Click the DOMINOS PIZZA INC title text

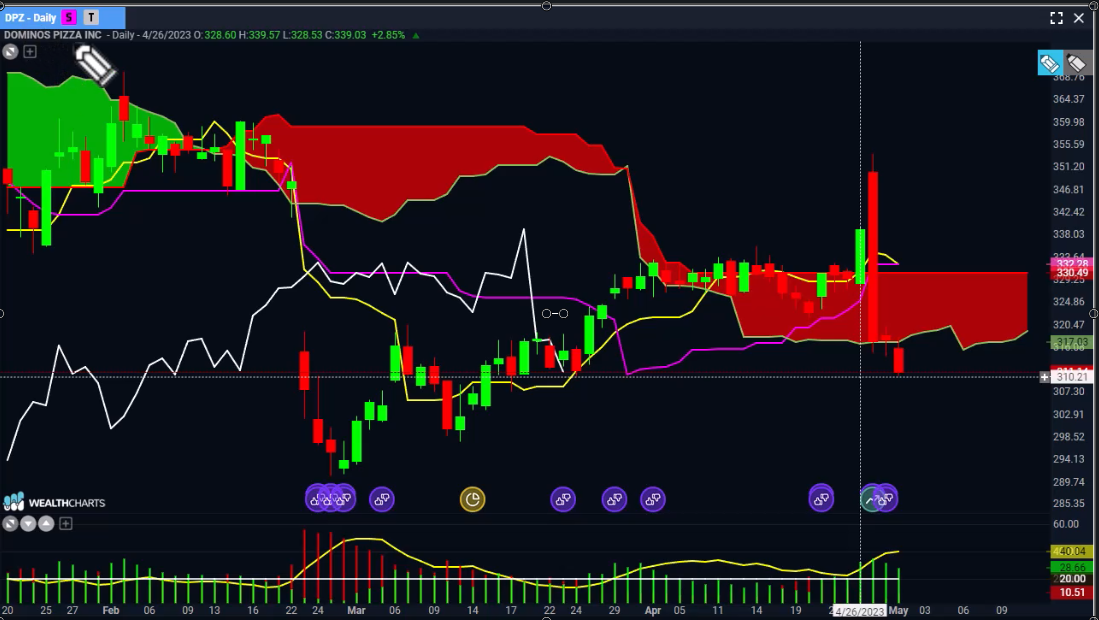point(53,35)
